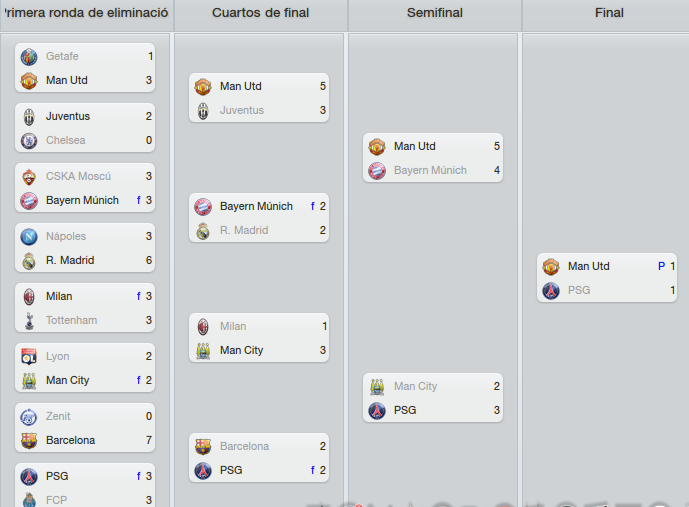Select the Semifinal column header

point(435,14)
